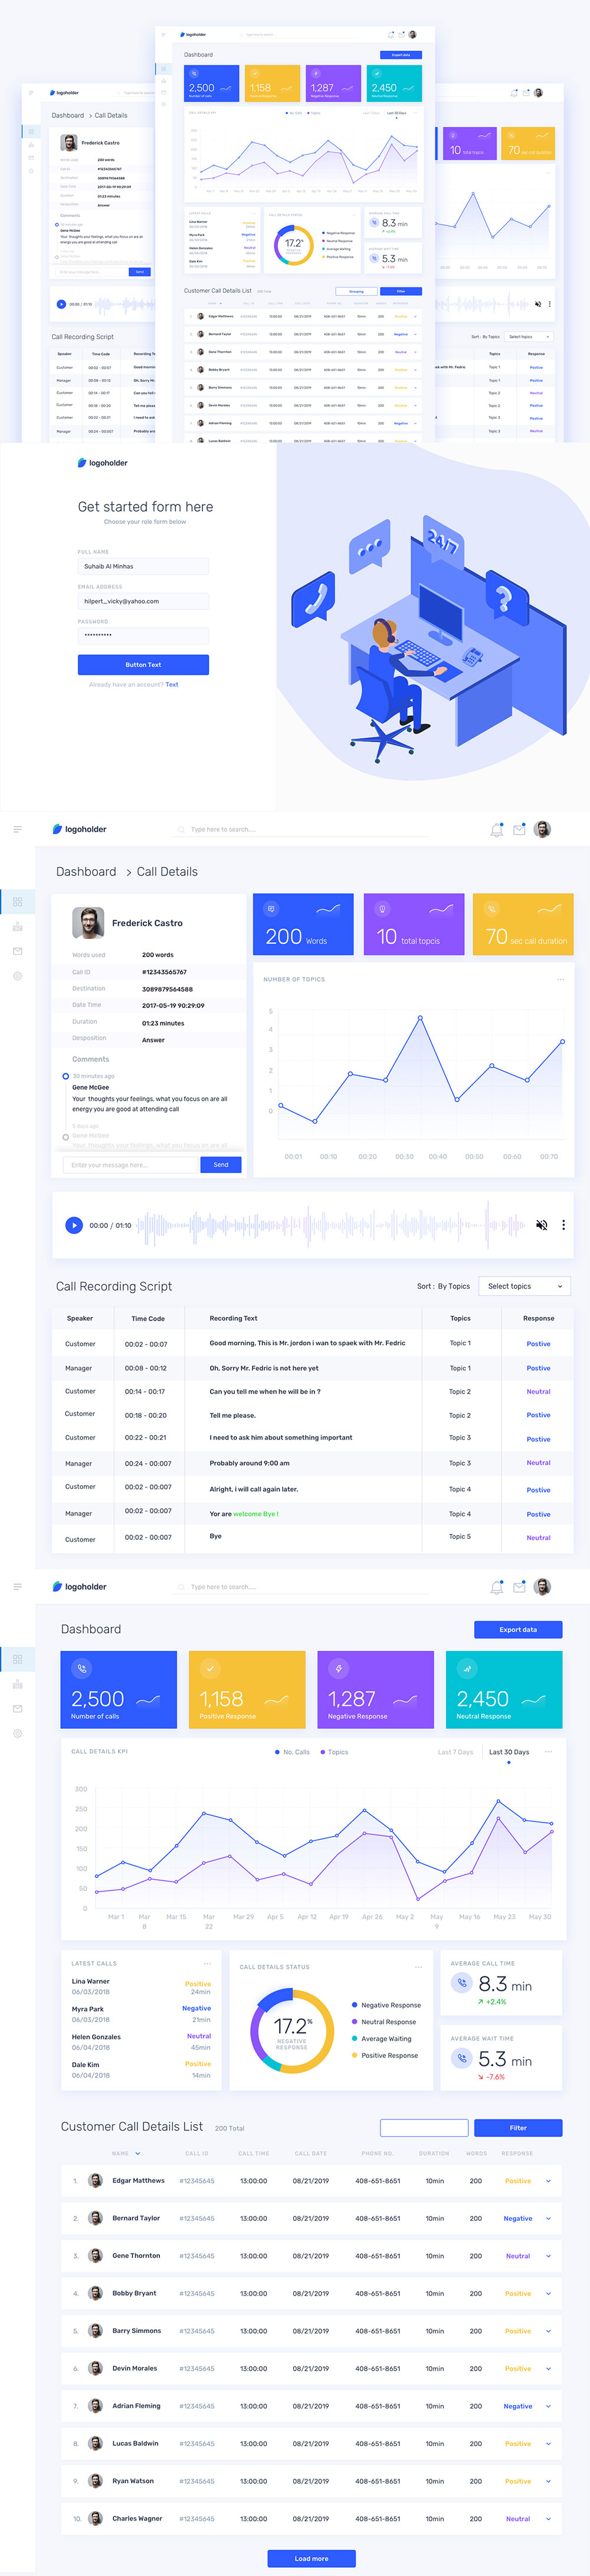Send the comment message
590x2576 pixels.
[221, 1165]
